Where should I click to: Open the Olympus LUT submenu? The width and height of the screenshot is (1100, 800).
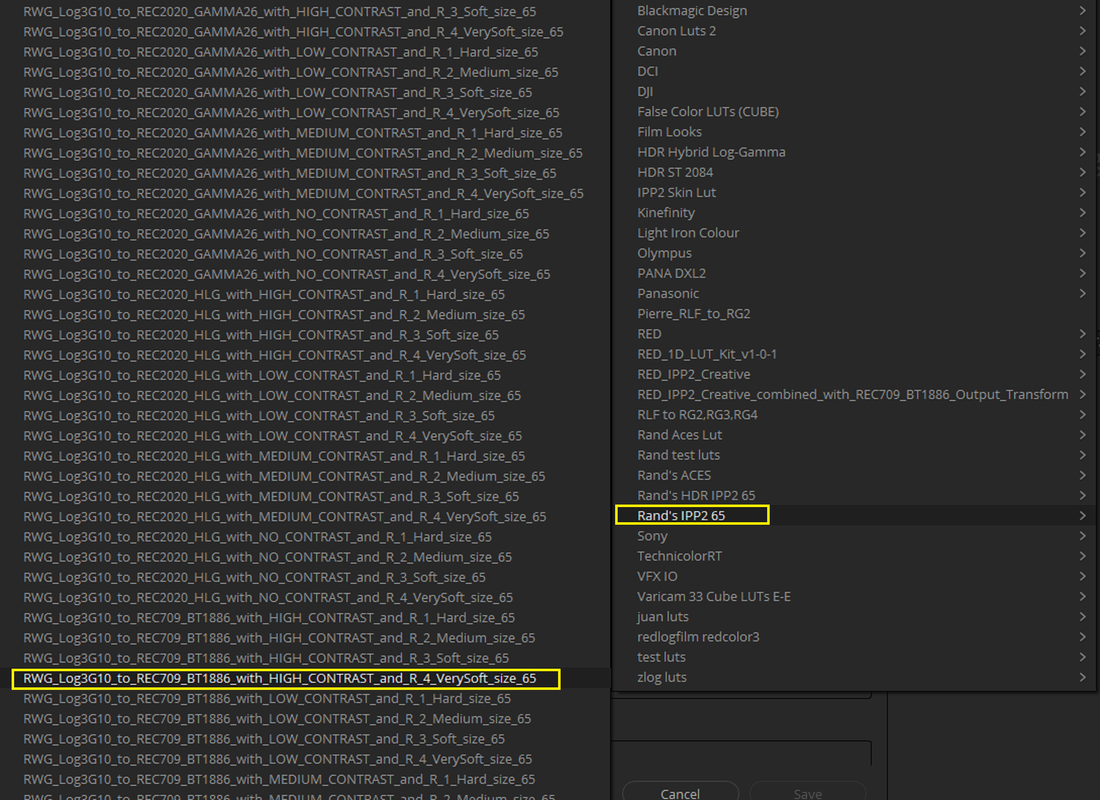coord(854,253)
